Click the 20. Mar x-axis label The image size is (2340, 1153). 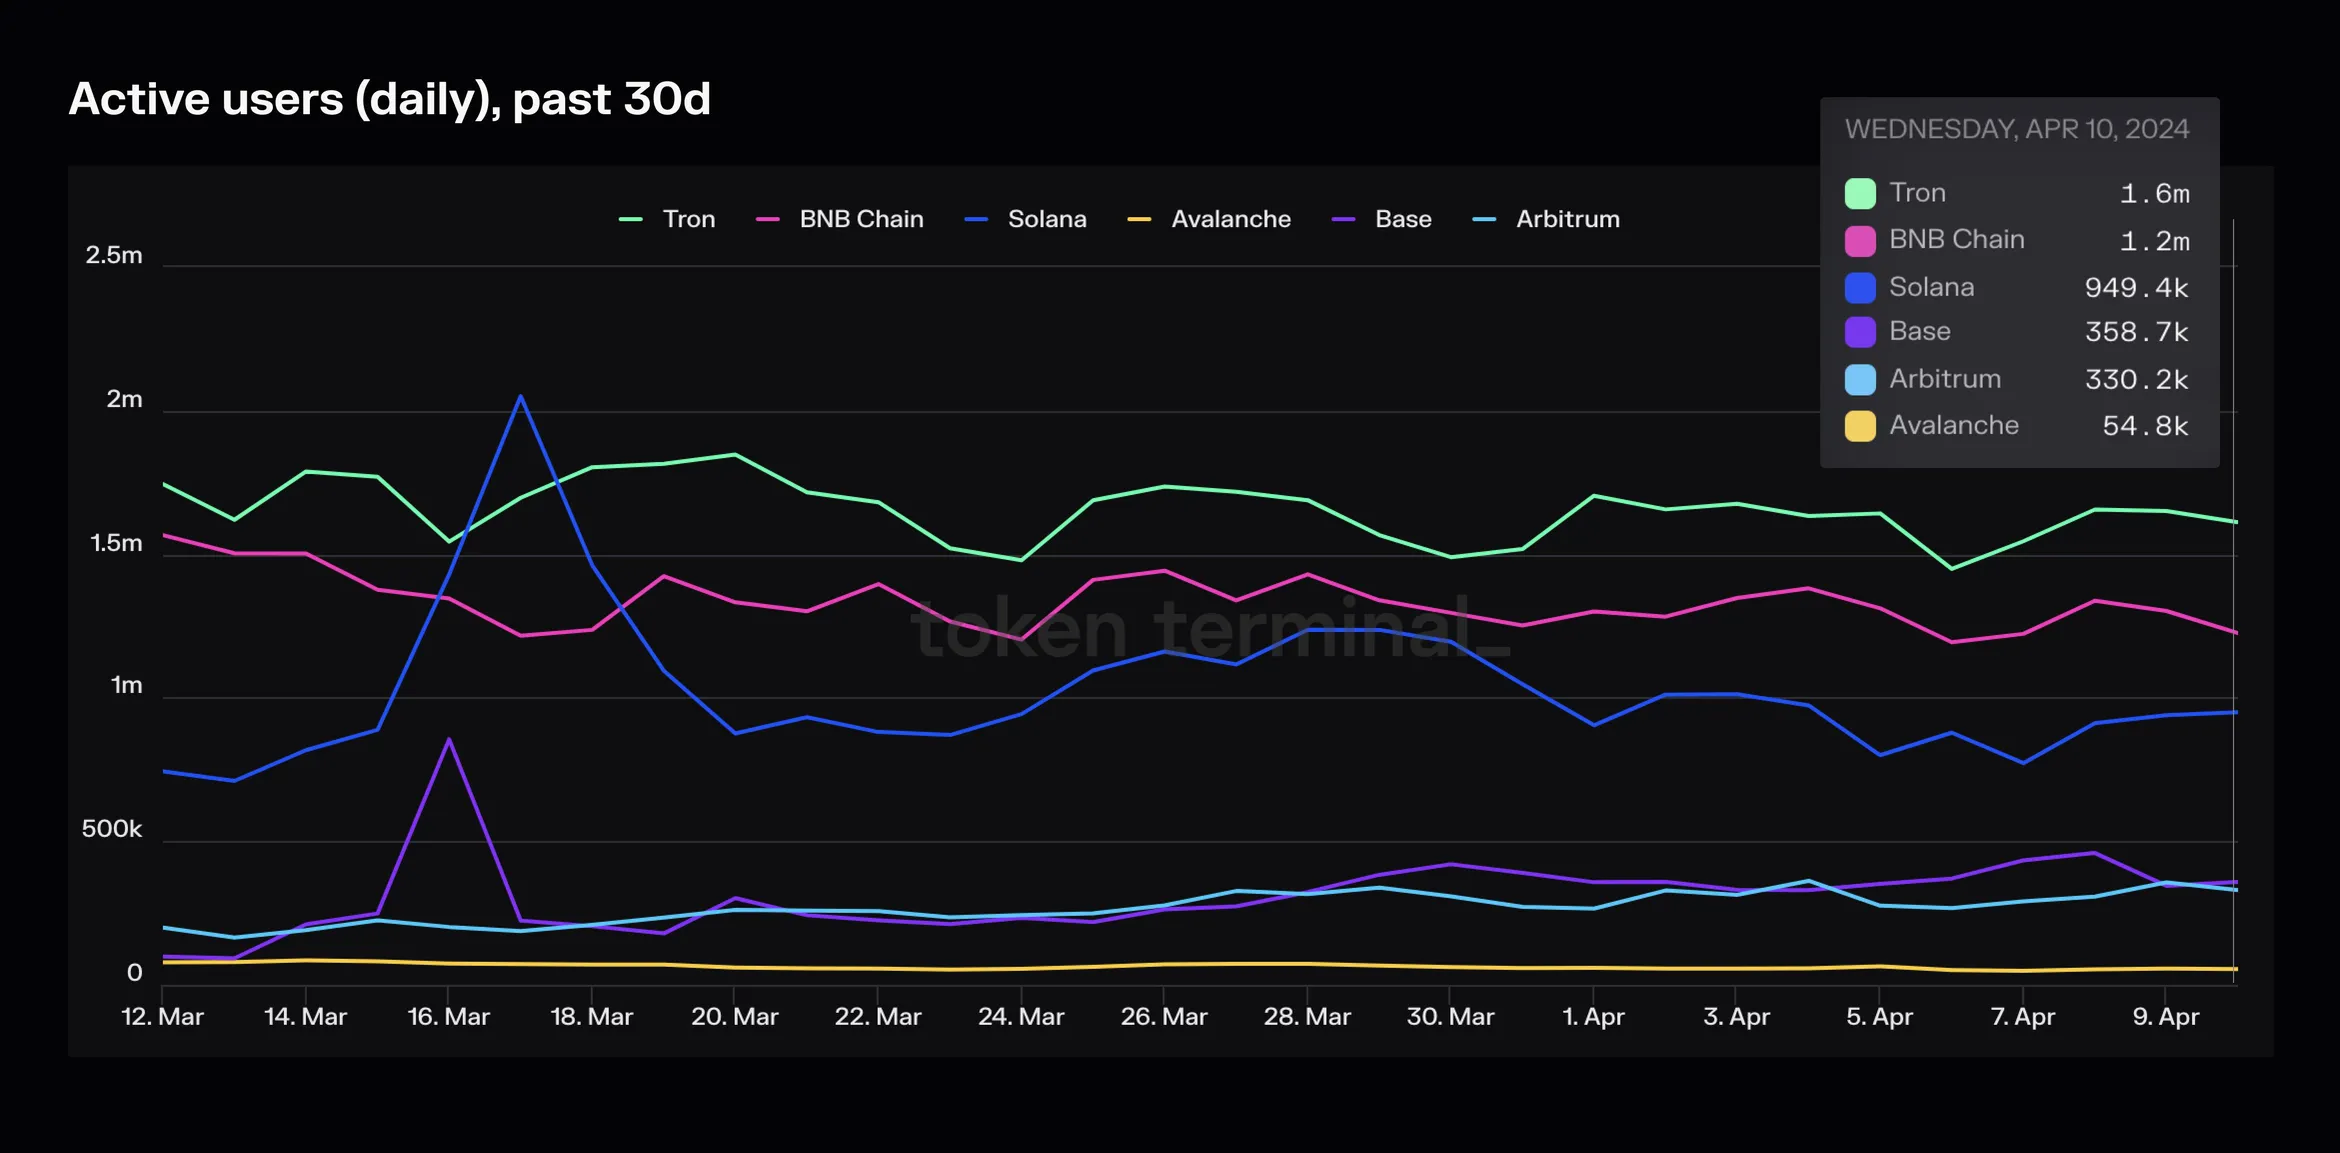735,1017
